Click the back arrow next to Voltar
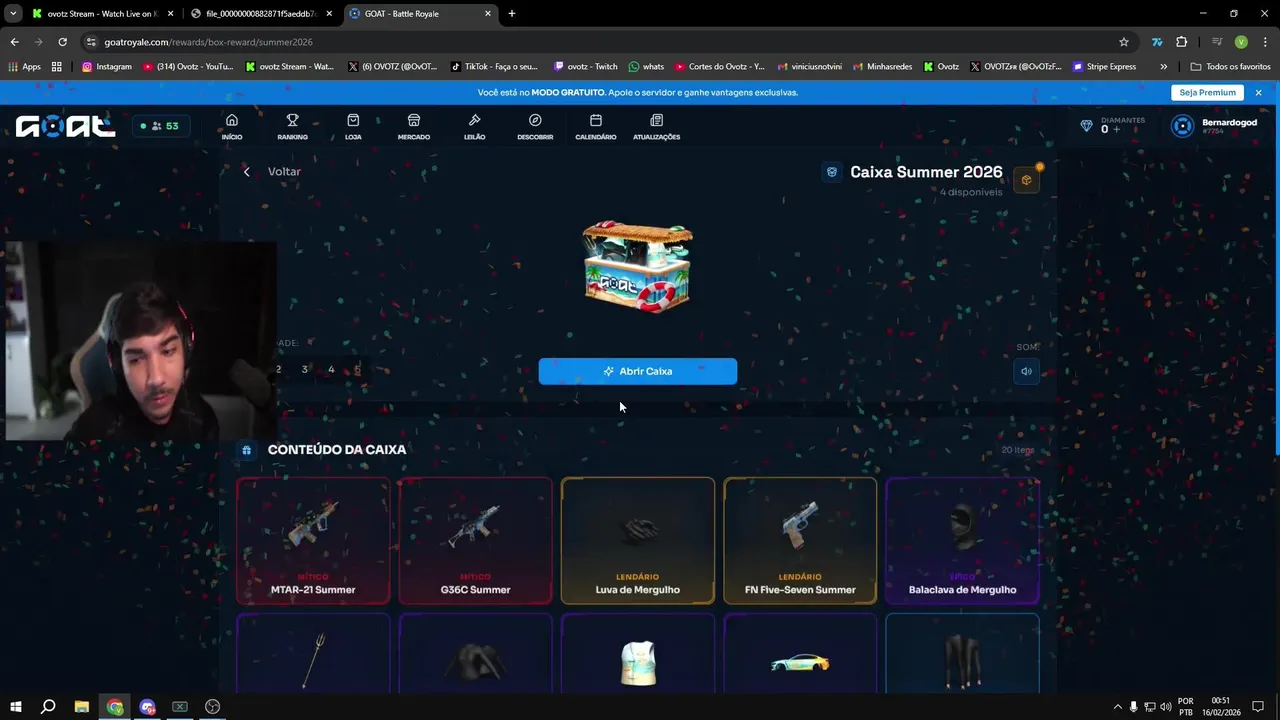 pyautogui.click(x=247, y=172)
